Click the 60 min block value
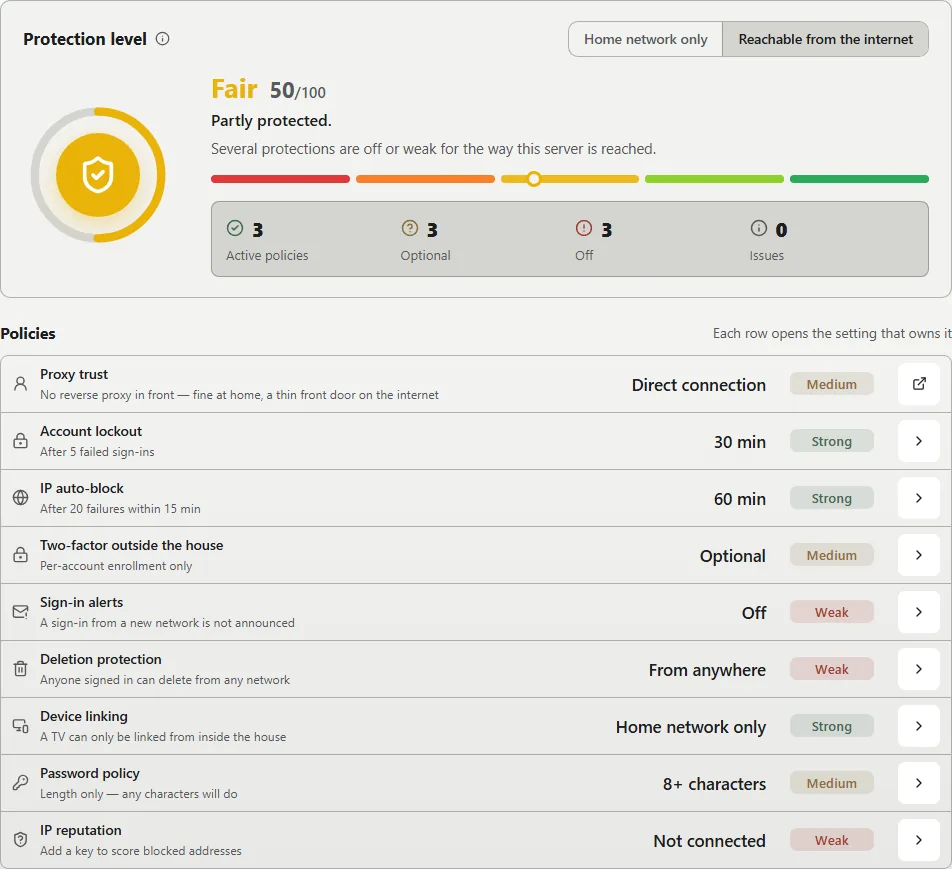Image resolution: width=952 pixels, height=869 pixels. (x=740, y=499)
